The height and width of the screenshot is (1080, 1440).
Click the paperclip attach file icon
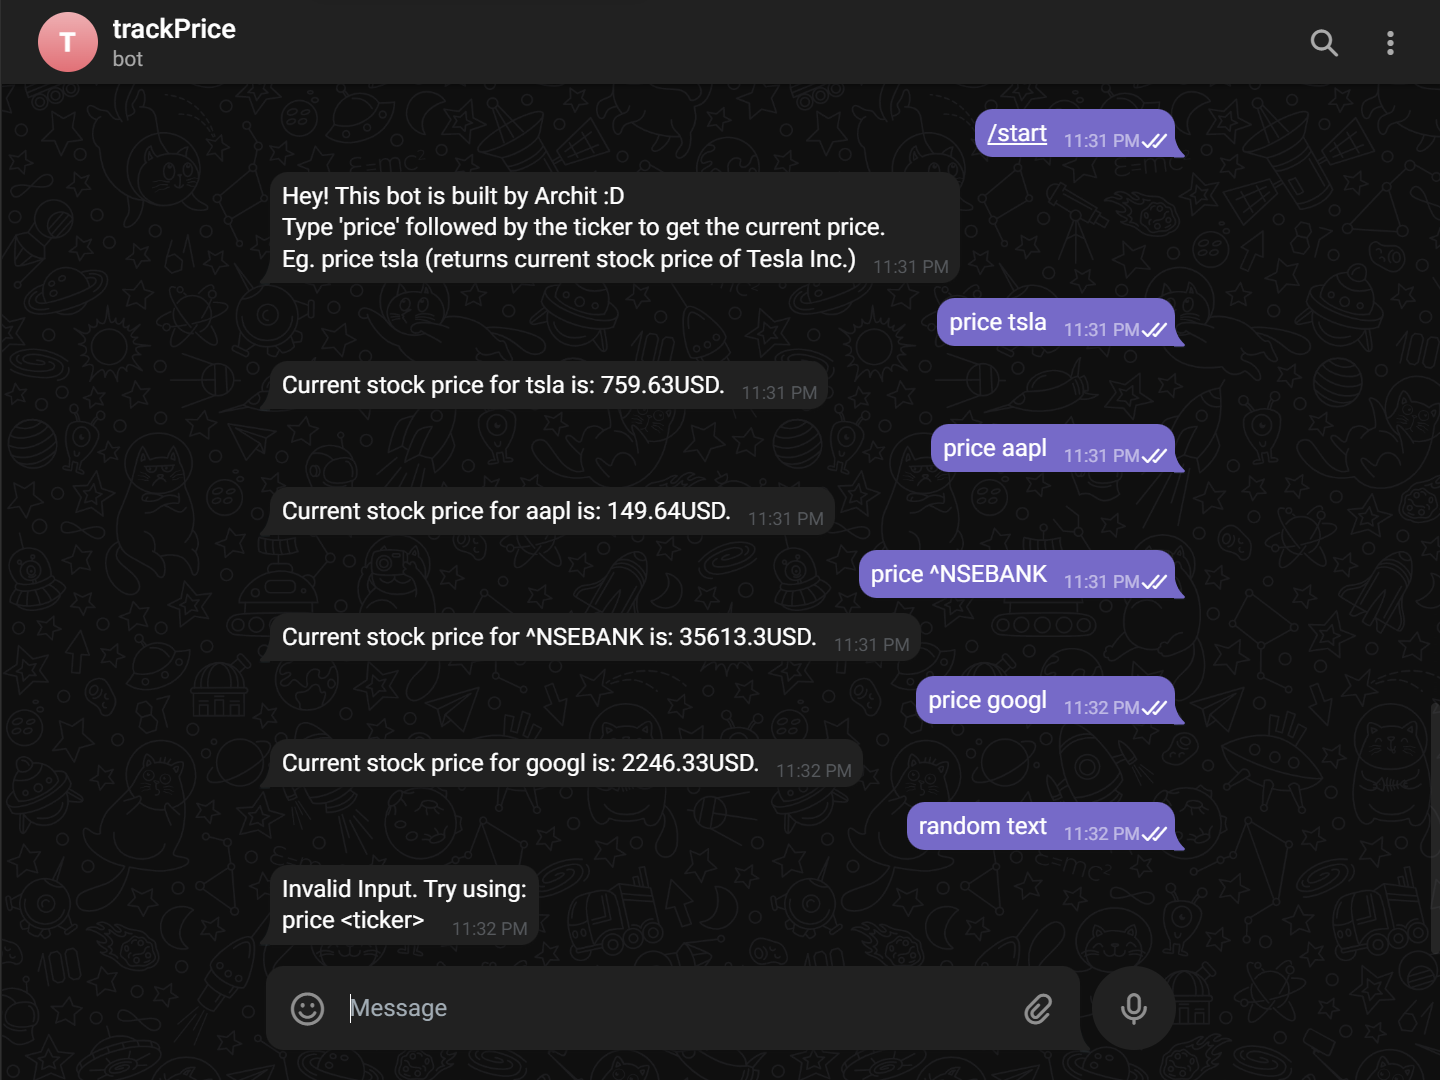point(1038,1008)
